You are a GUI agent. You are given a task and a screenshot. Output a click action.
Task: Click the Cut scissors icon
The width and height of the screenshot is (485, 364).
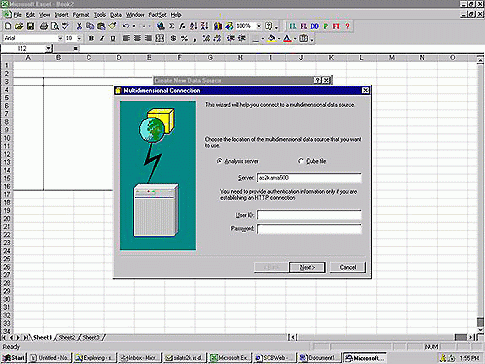79,26
